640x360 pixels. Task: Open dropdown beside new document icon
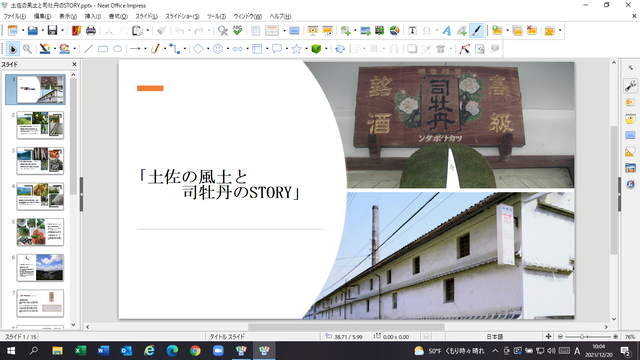[x=23, y=31]
